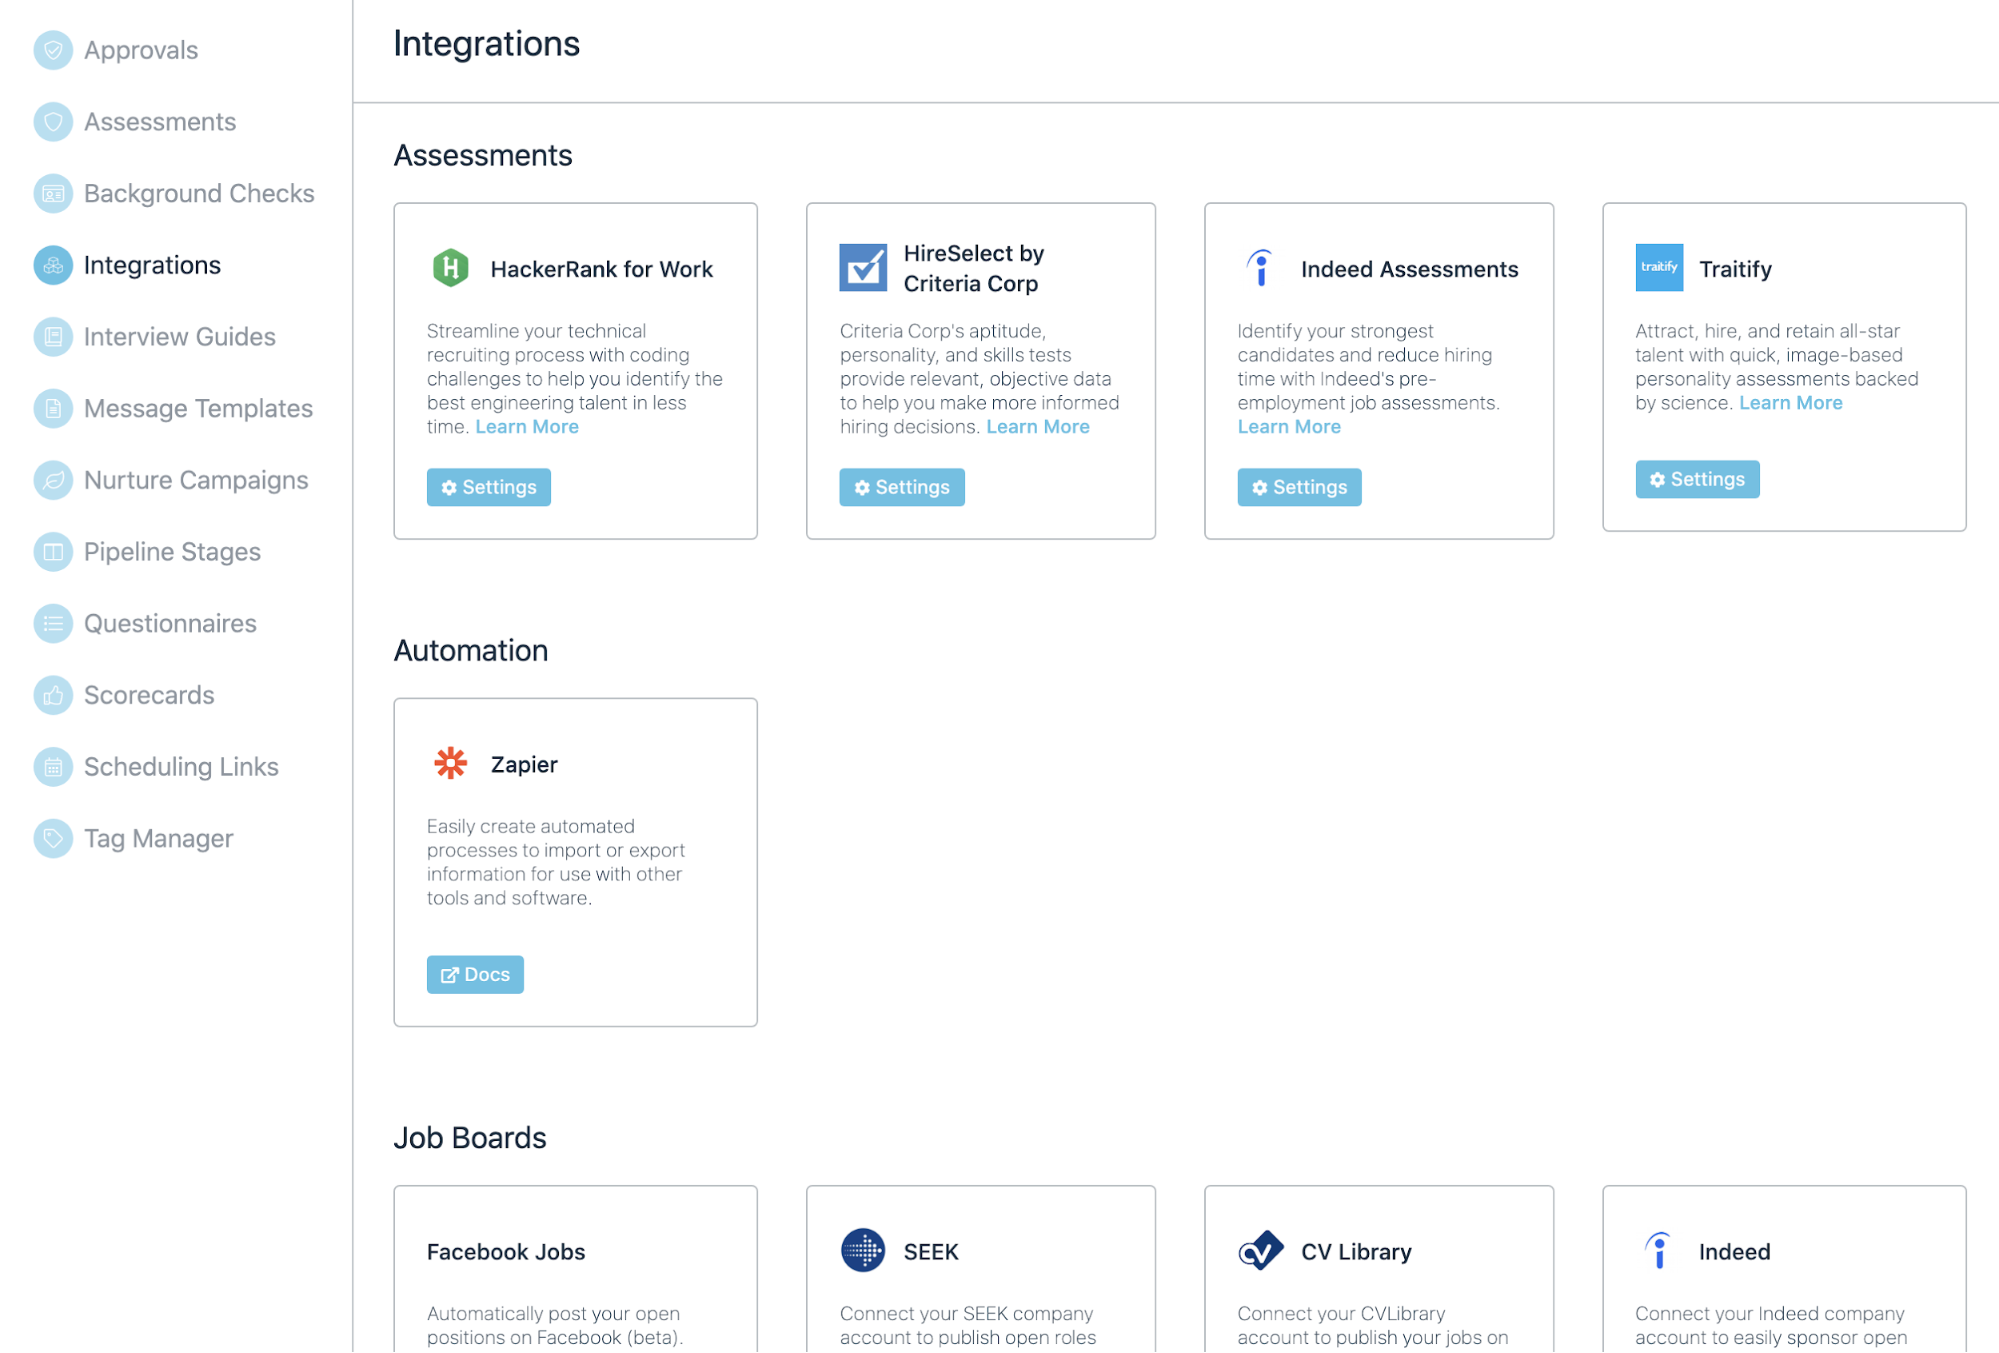Click the Message Templates sidebar icon

pos(53,408)
